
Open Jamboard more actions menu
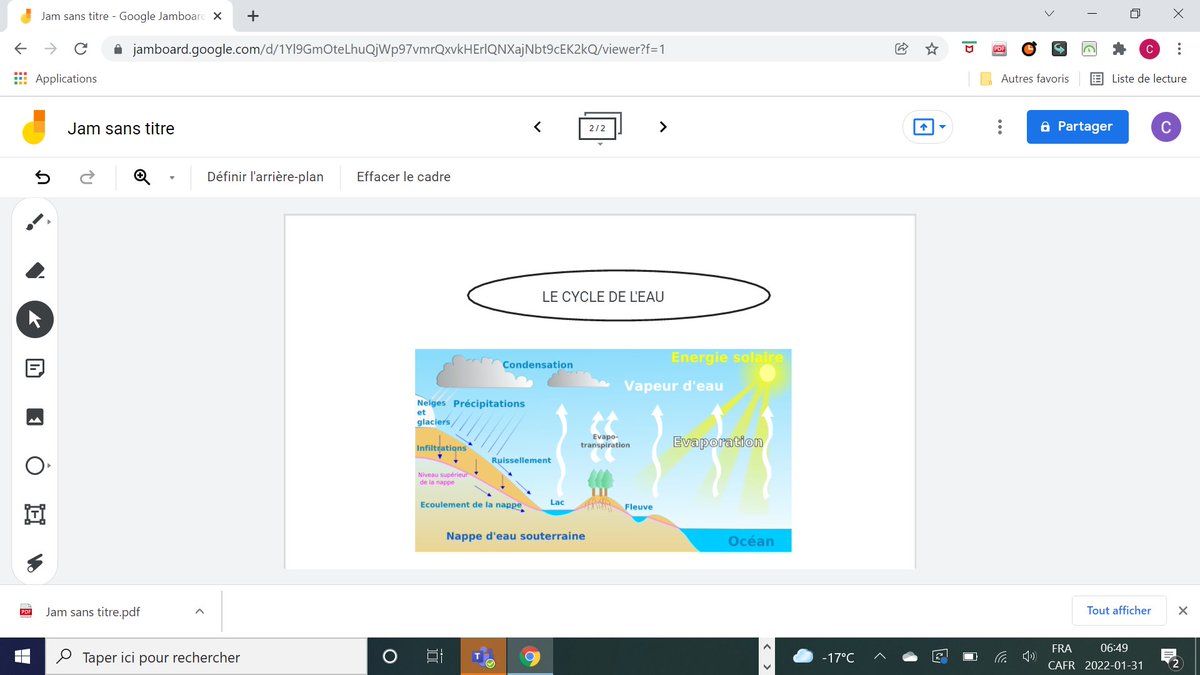1000,127
